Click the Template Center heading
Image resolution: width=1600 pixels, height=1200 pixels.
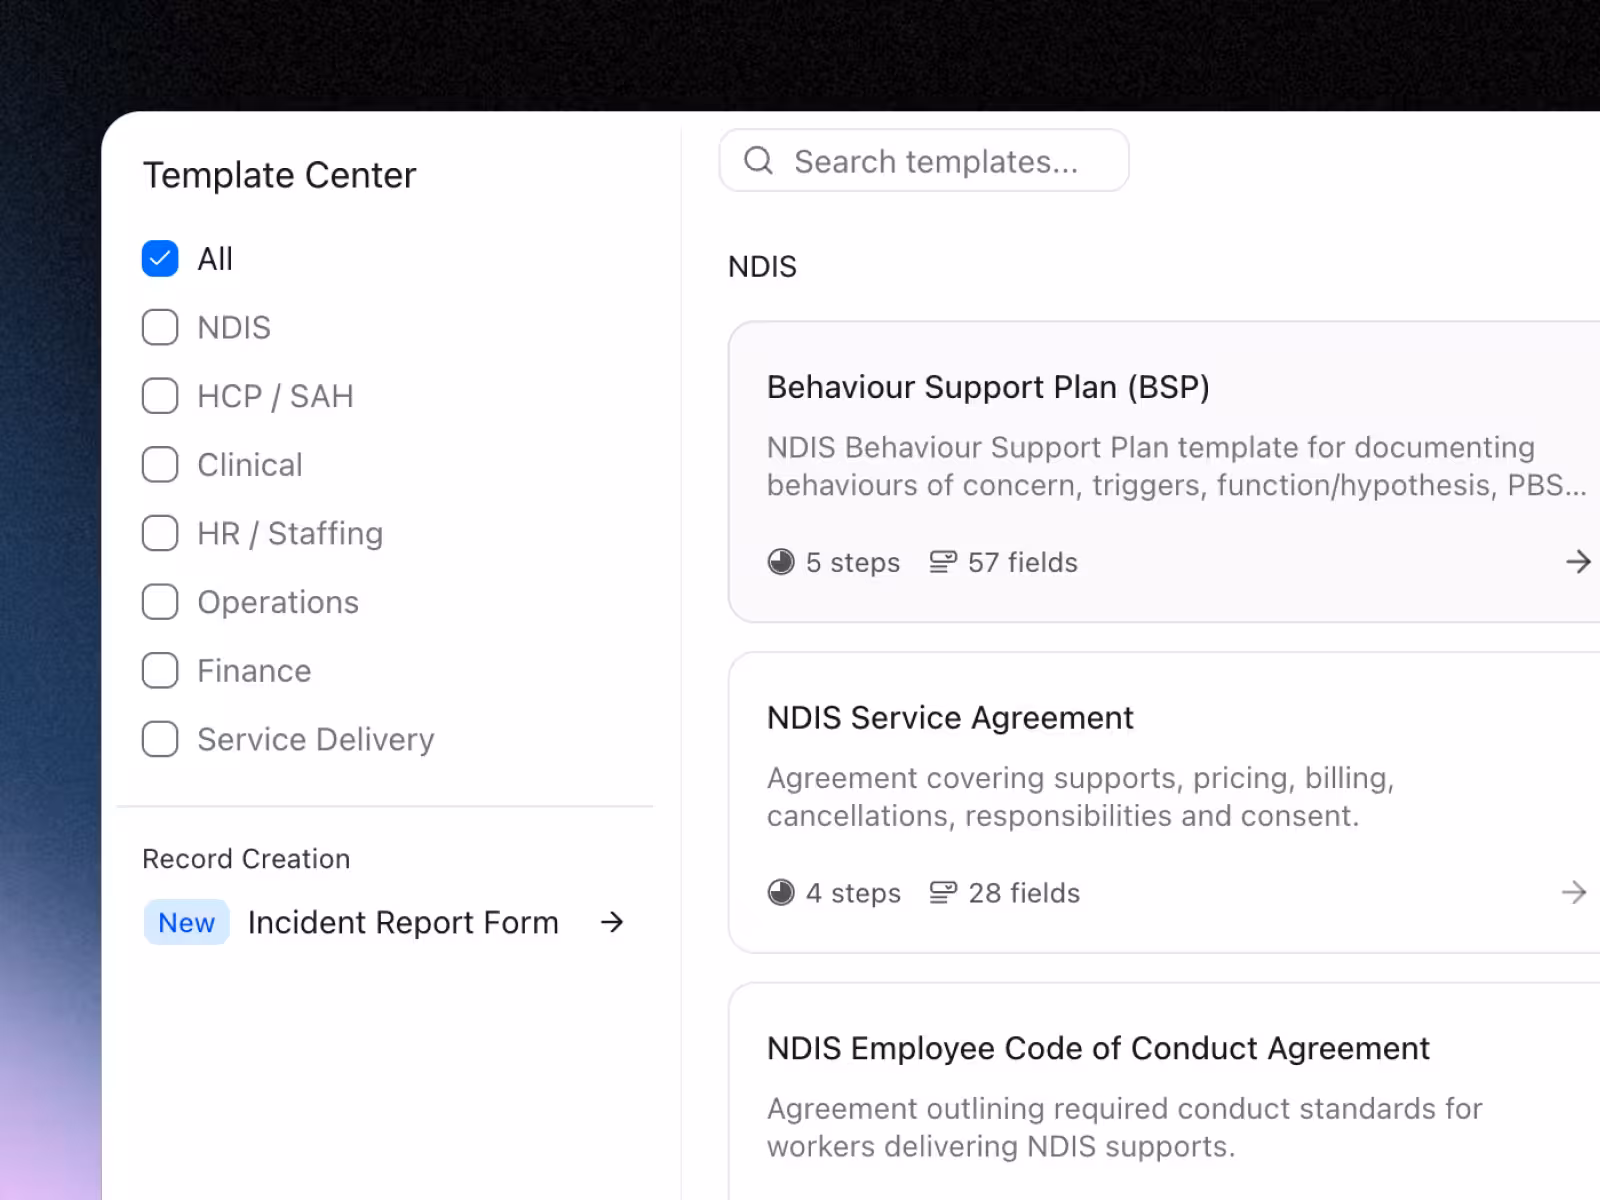279,175
